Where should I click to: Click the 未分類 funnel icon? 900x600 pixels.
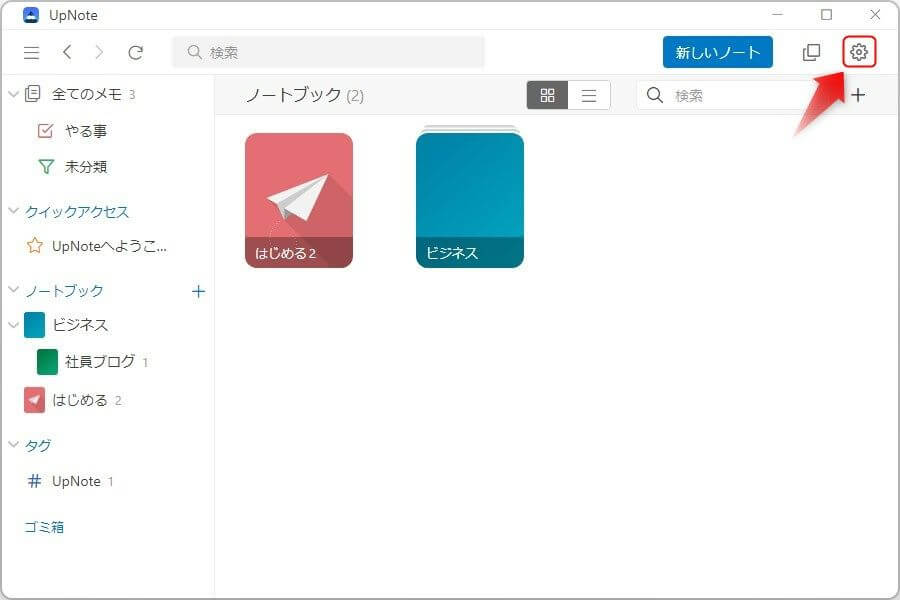tap(46, 167)
